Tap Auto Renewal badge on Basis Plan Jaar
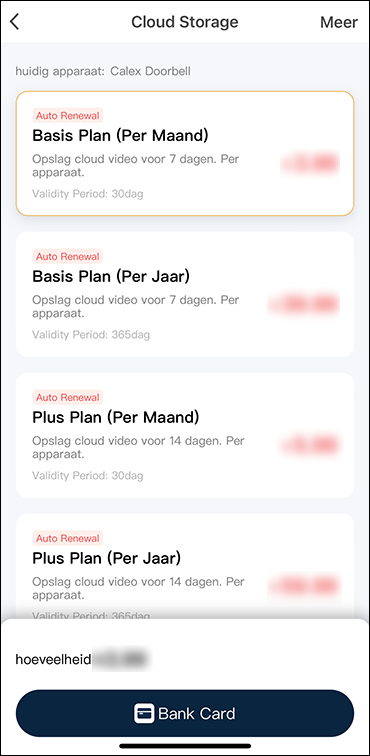 68,256
